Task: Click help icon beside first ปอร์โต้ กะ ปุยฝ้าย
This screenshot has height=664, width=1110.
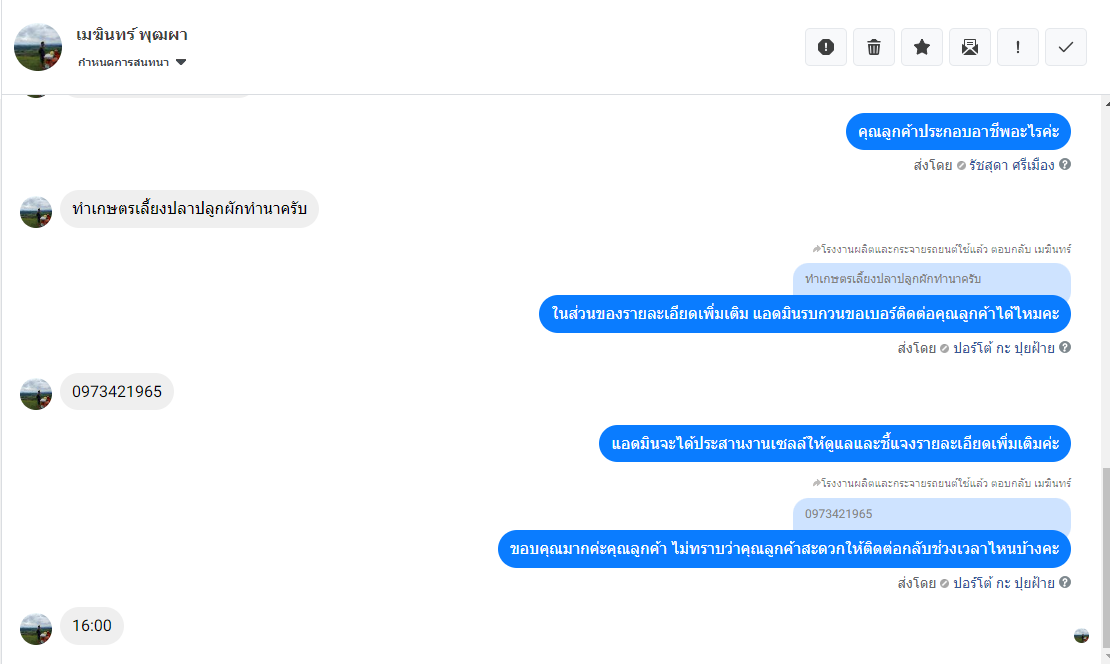Action: coord(1065,347)
